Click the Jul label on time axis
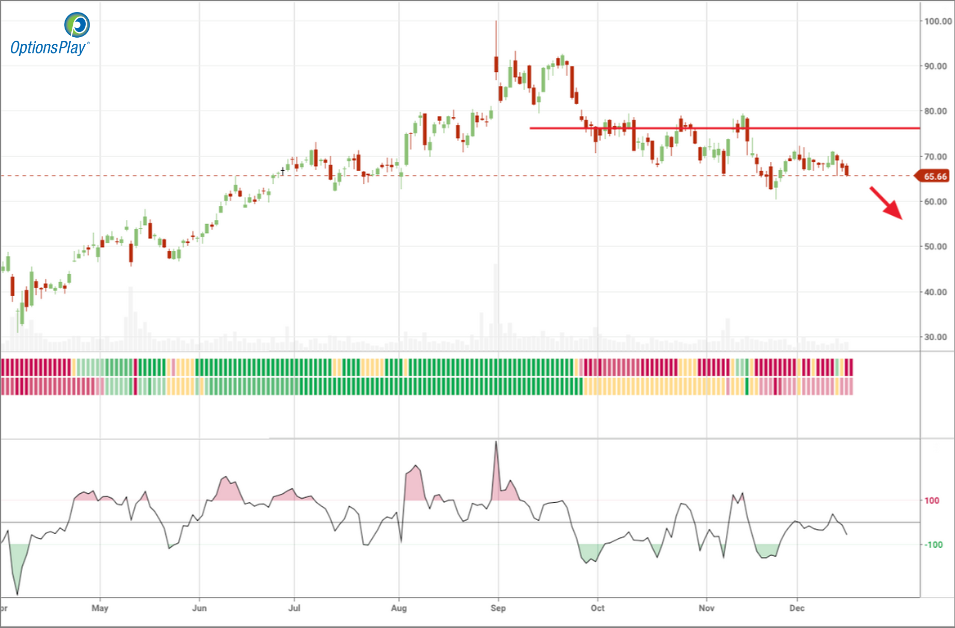 [x=294, y=607]
